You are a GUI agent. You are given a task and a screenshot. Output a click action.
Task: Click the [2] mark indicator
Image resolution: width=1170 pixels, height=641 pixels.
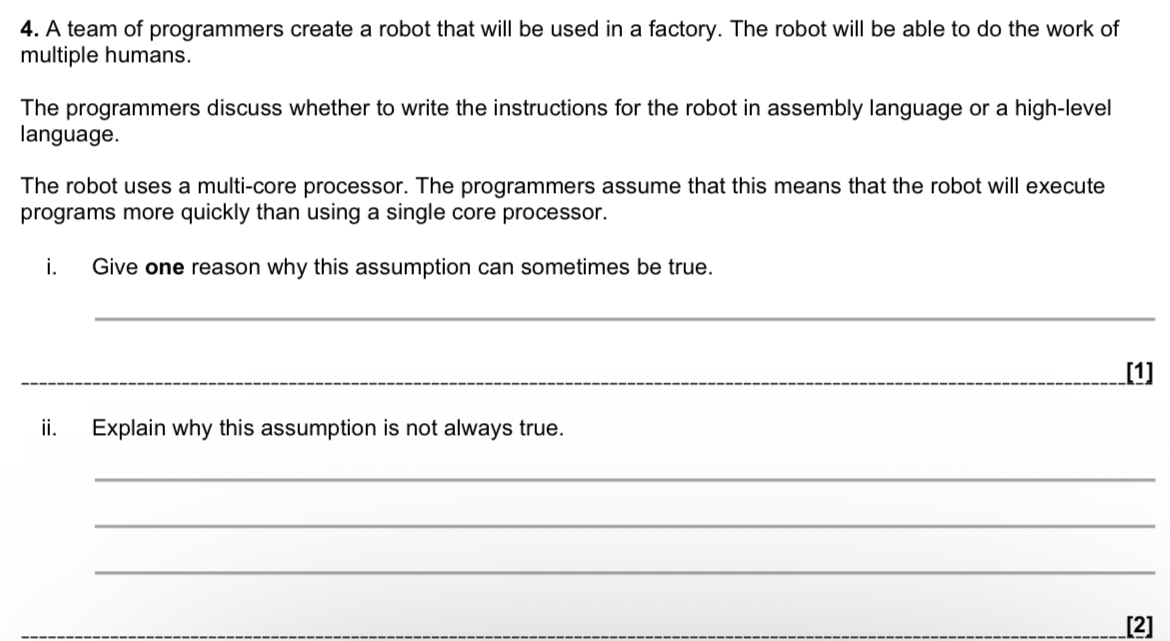tap(1138, 626)
